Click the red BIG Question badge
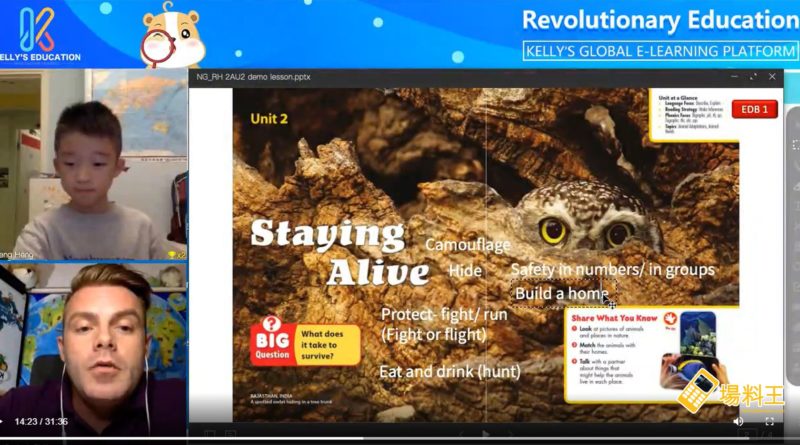The width and height of the screenshot is (800, 445). click(273, 342)
